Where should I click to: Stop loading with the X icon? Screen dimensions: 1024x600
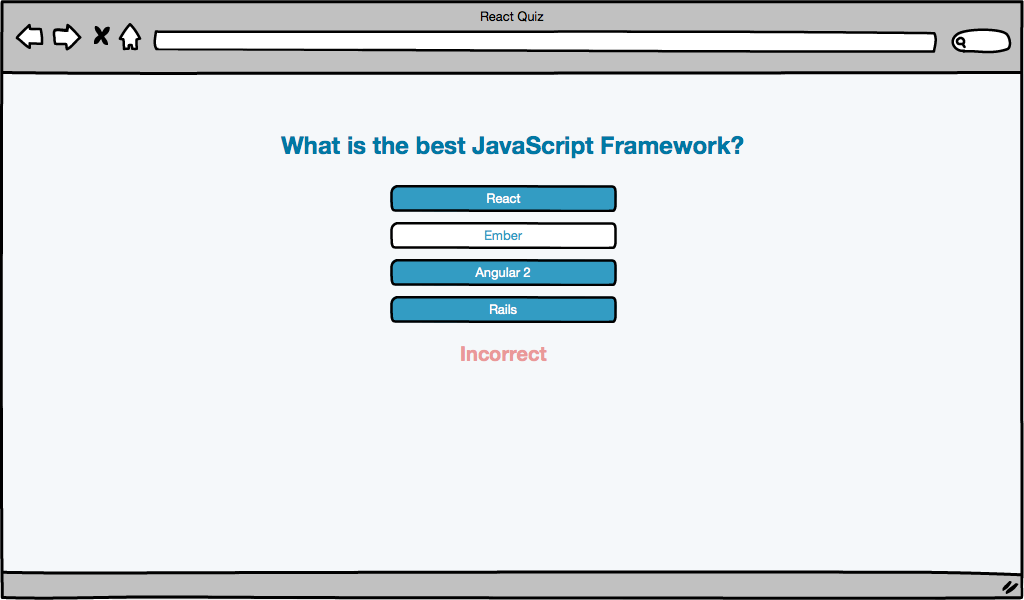(x=101, y=35)
